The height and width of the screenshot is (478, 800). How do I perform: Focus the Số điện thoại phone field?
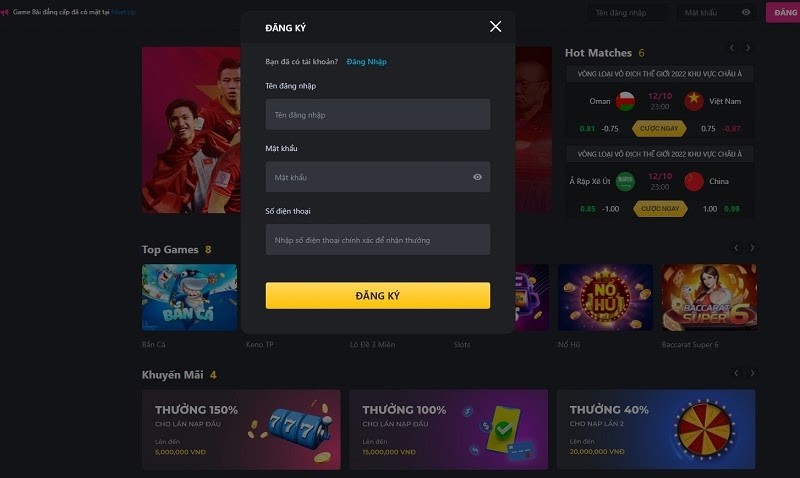pos(378,240)
